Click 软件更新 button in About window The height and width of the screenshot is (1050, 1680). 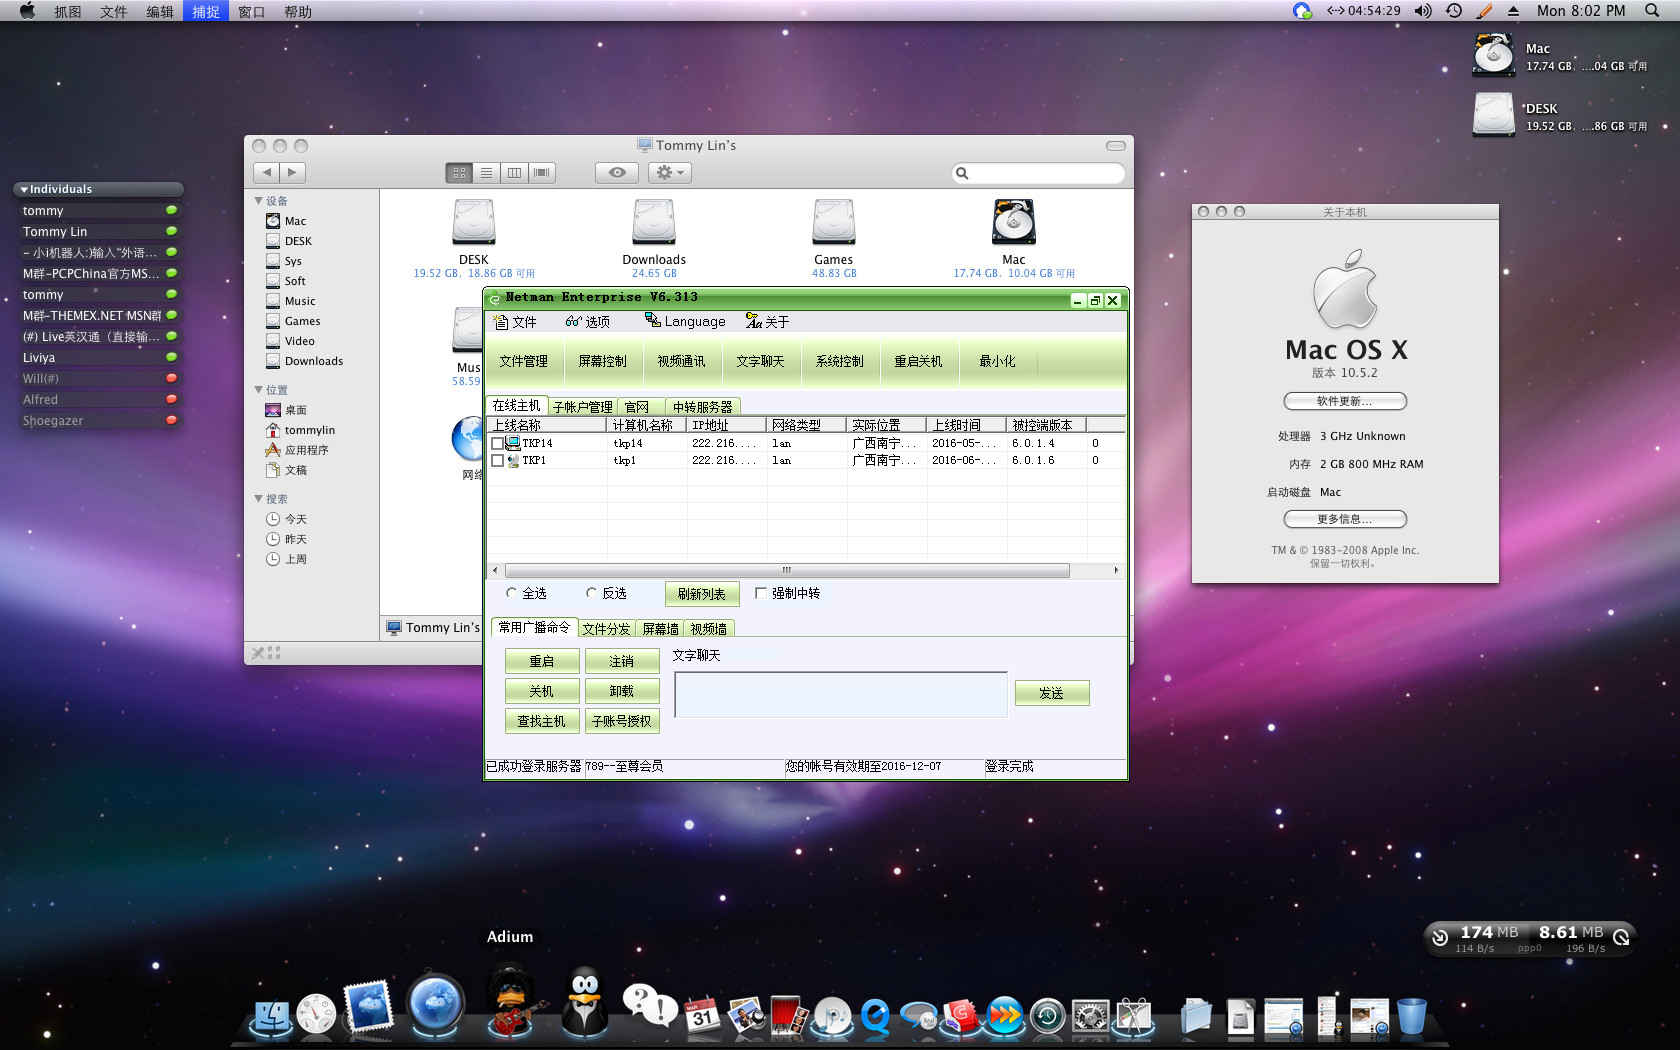pyautogui.click(x=1345, y=401)
